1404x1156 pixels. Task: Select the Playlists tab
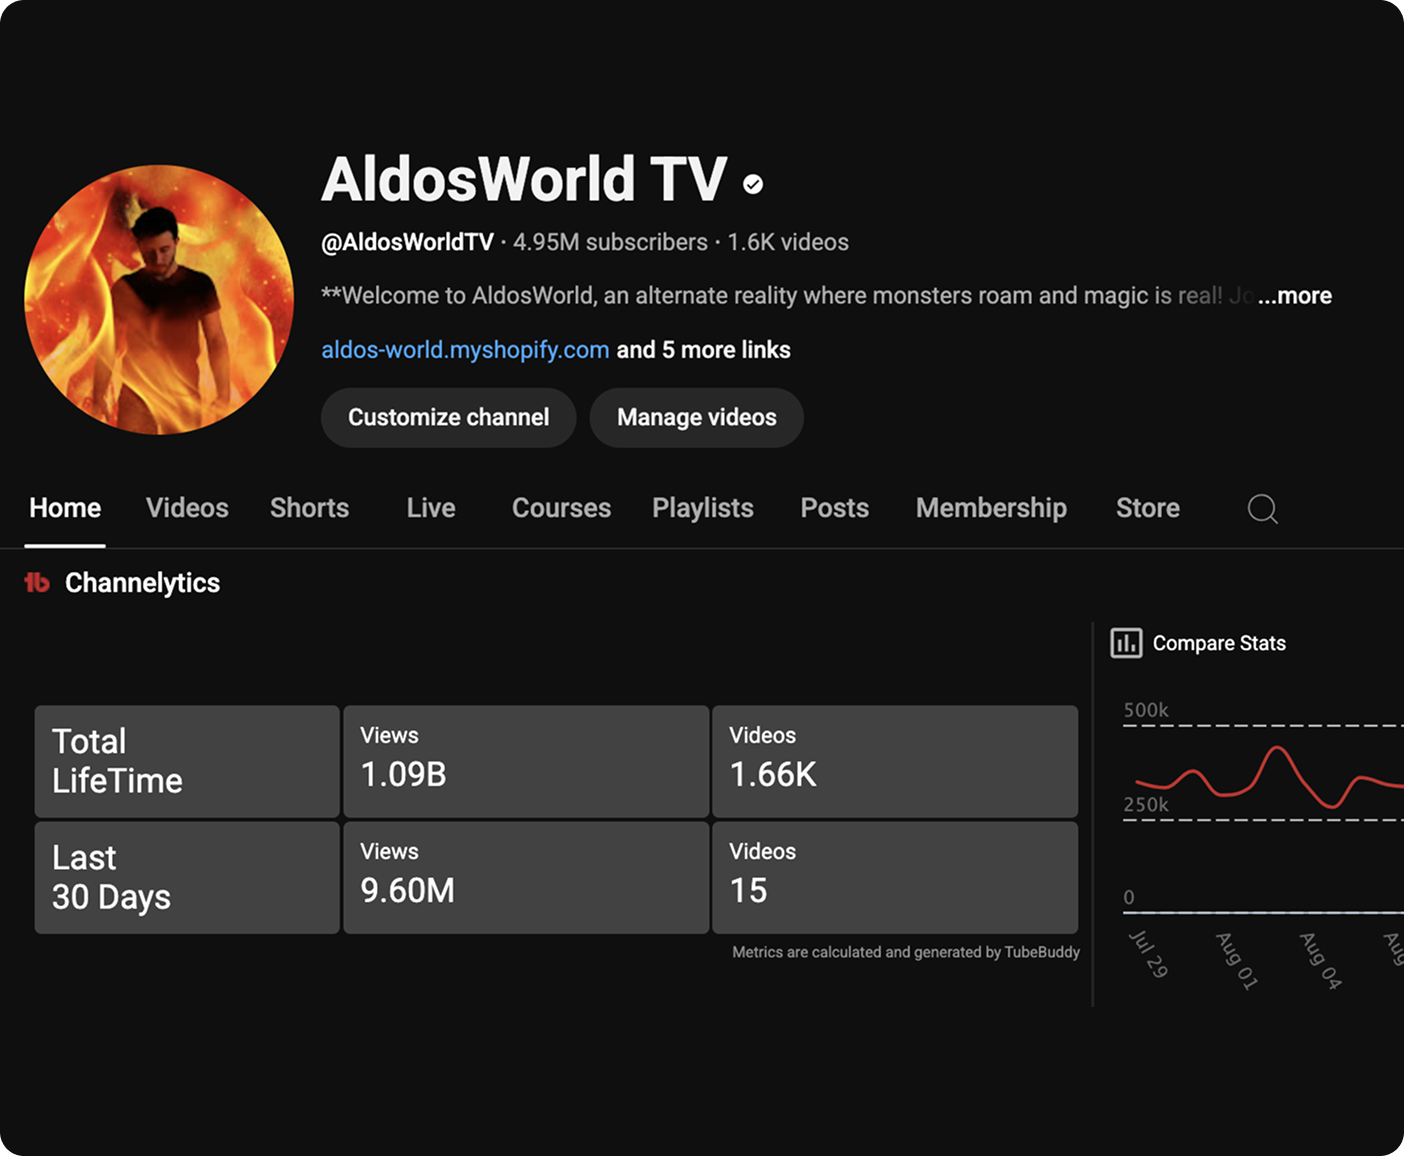click(x=703, y=508)
